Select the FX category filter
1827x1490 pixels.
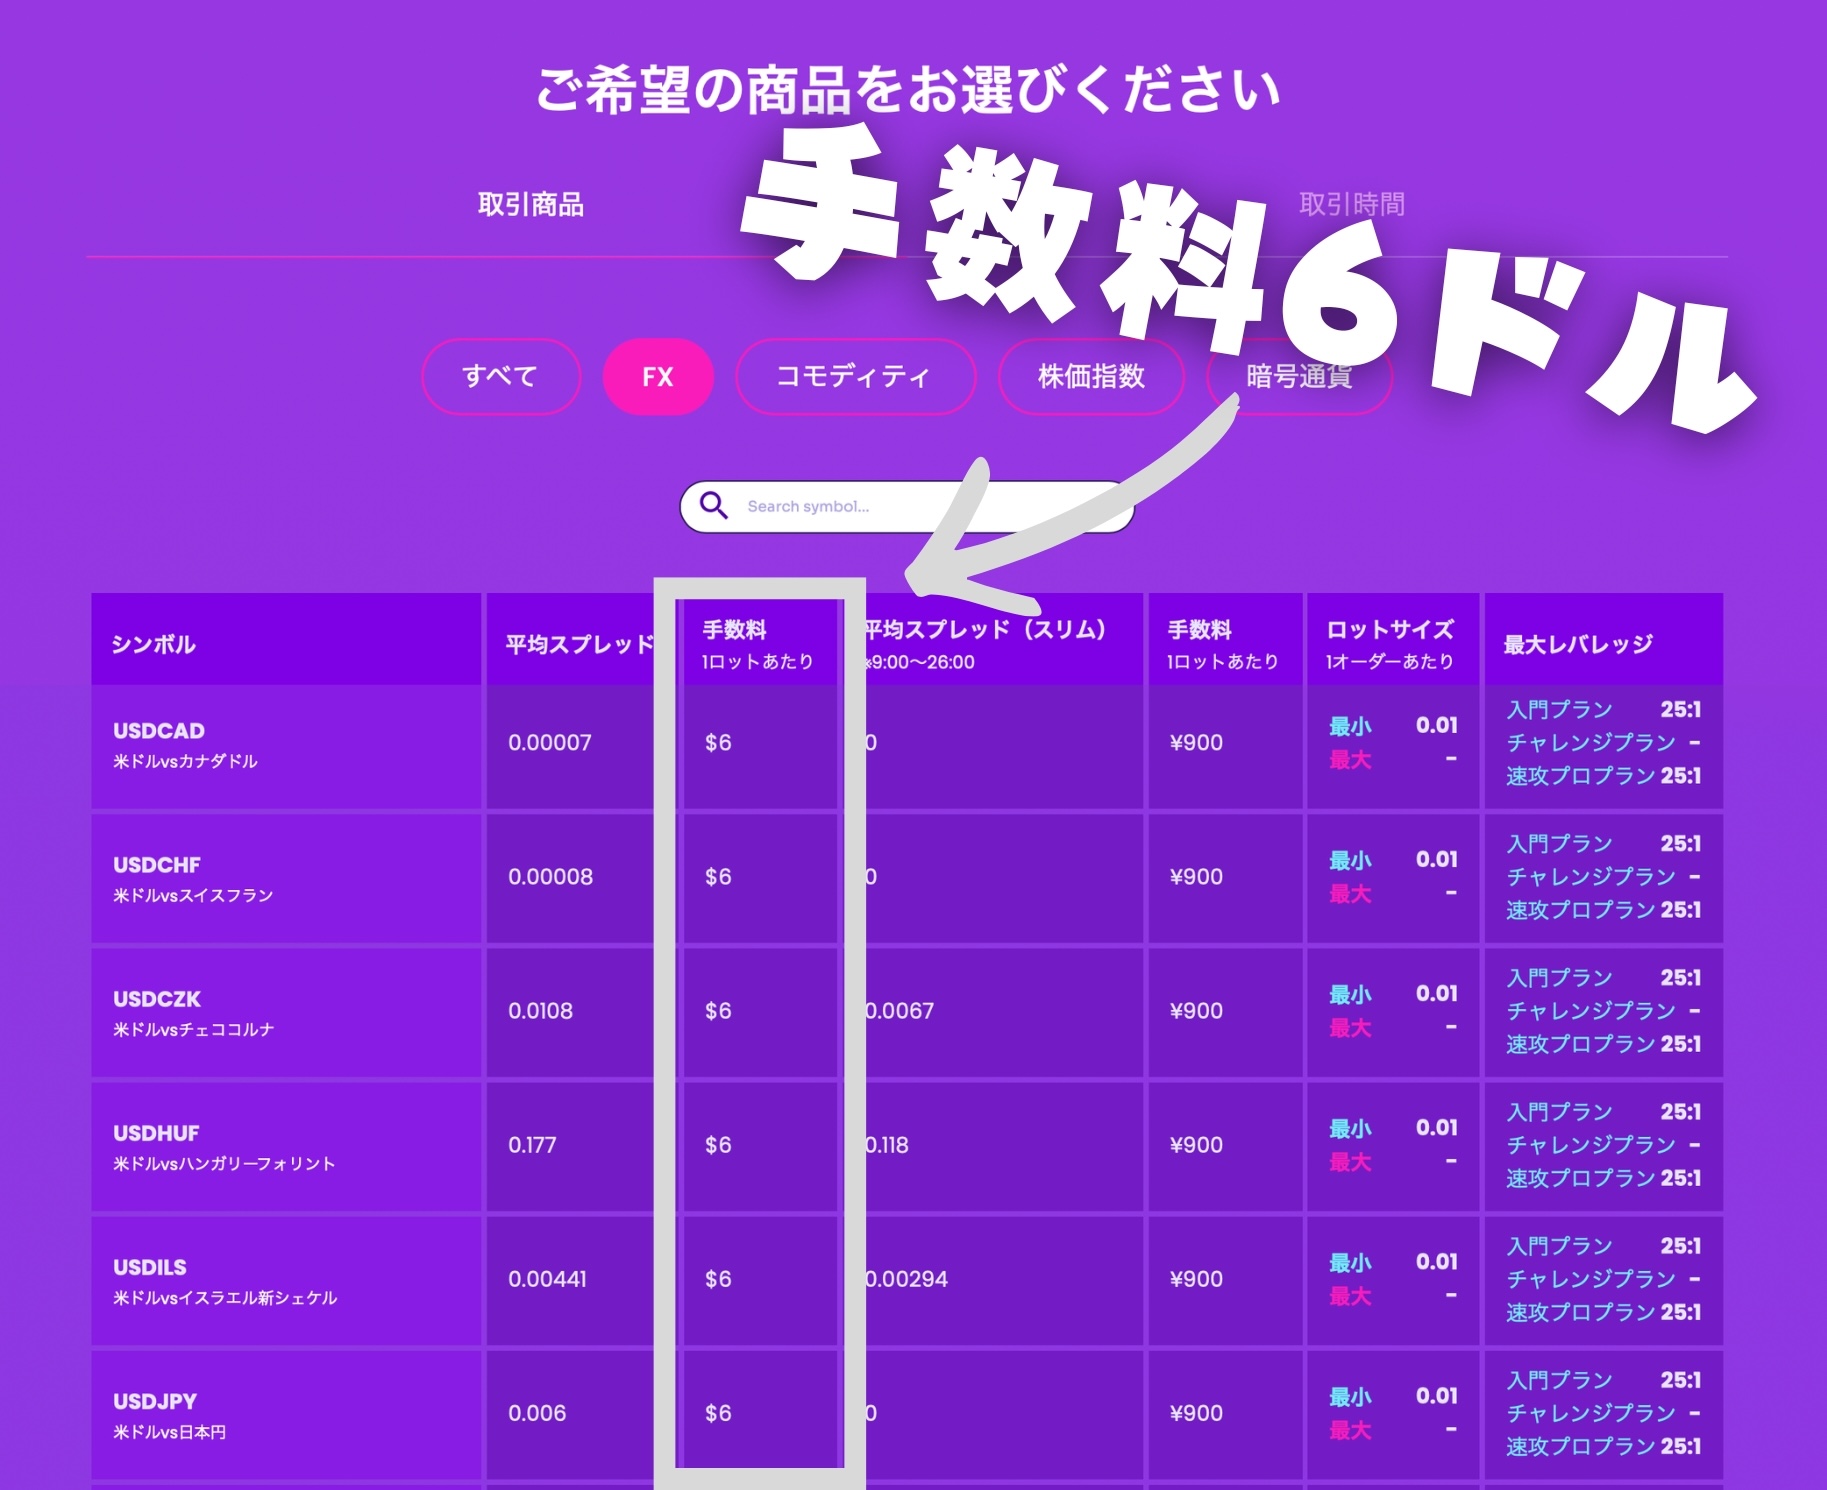coord(658,377)
